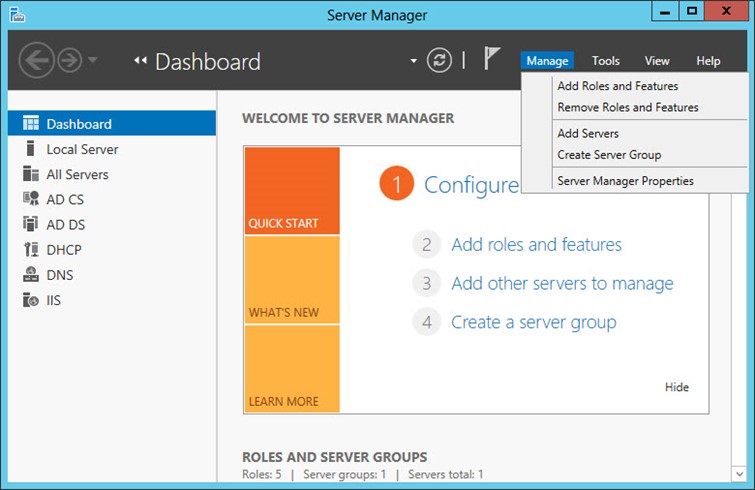
Task: Select the WHAT'S NEW tile
Action: (x=291, y=280)
